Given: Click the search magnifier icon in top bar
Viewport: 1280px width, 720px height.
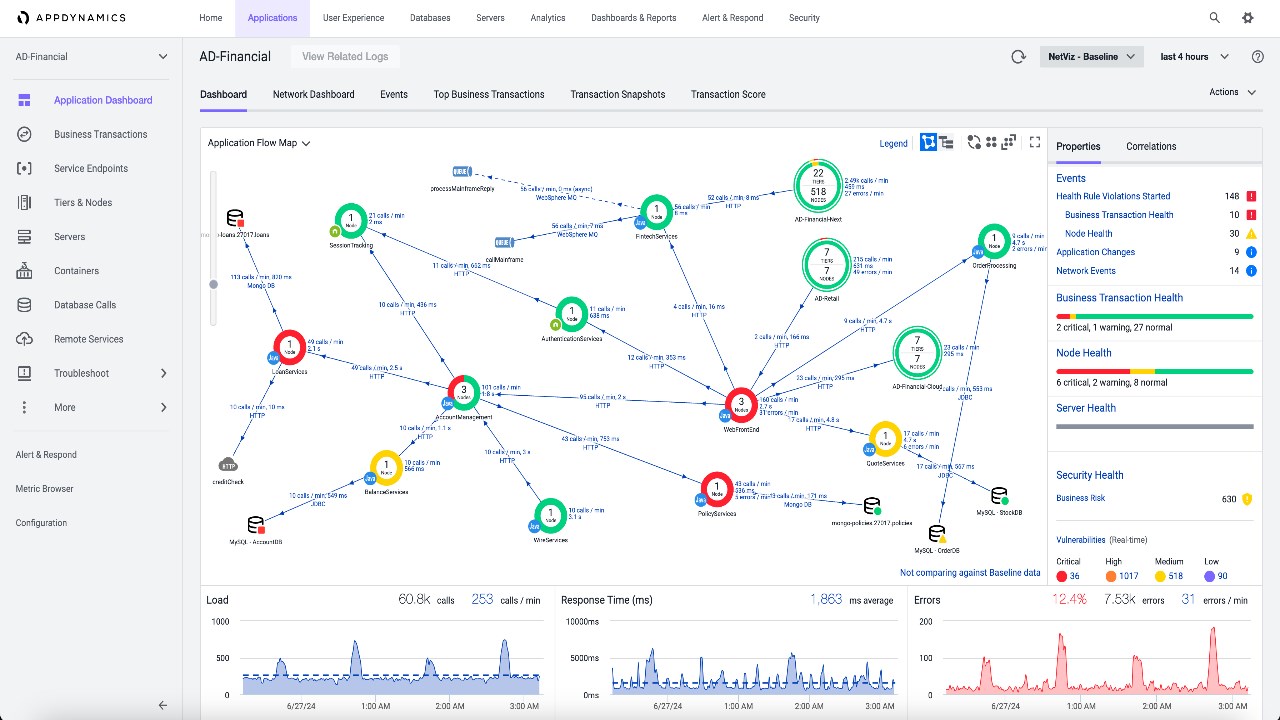Looking at the screenshot, I should [1215, 18].
